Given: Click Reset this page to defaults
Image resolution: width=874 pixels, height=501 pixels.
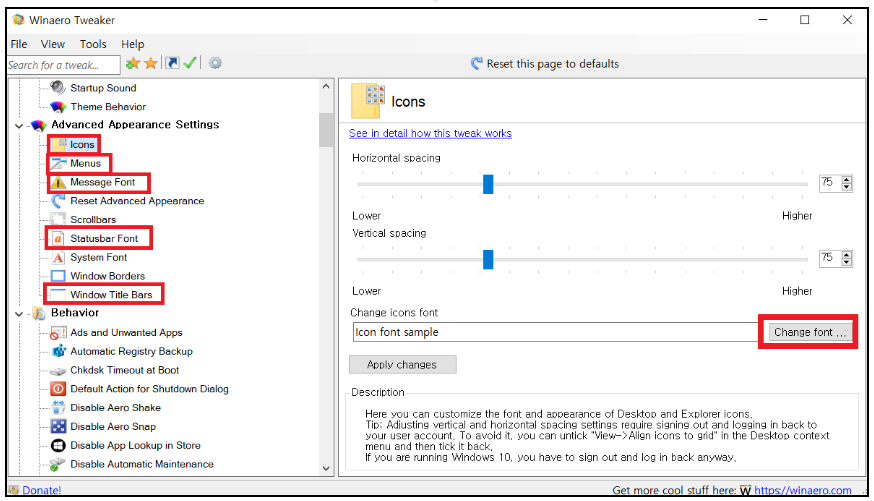Looking at the screenshot, I should click(545, 64).
